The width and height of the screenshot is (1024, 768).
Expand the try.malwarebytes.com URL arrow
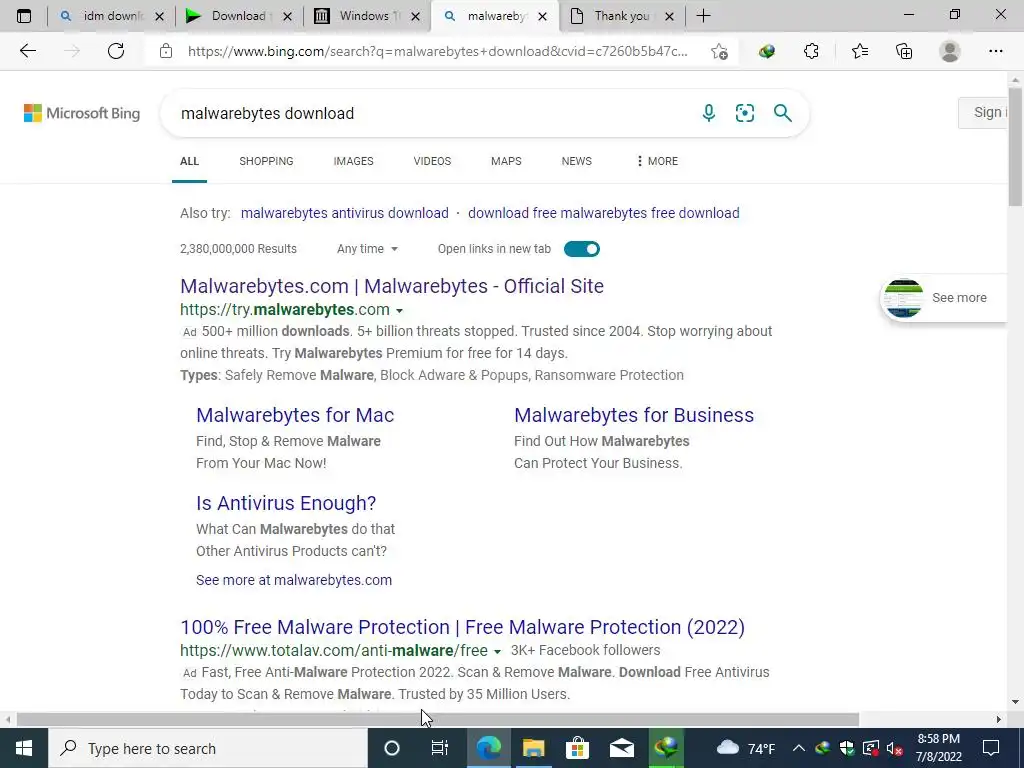[400, 311]
